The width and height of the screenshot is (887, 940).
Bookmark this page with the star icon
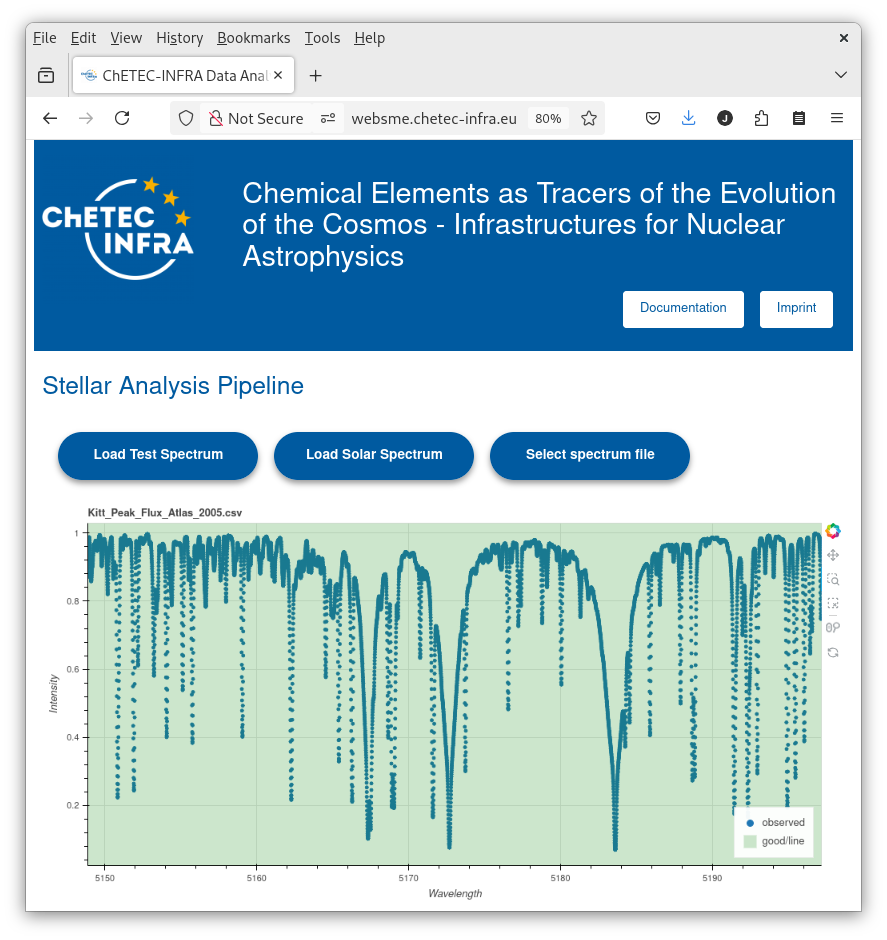(589, 118)
